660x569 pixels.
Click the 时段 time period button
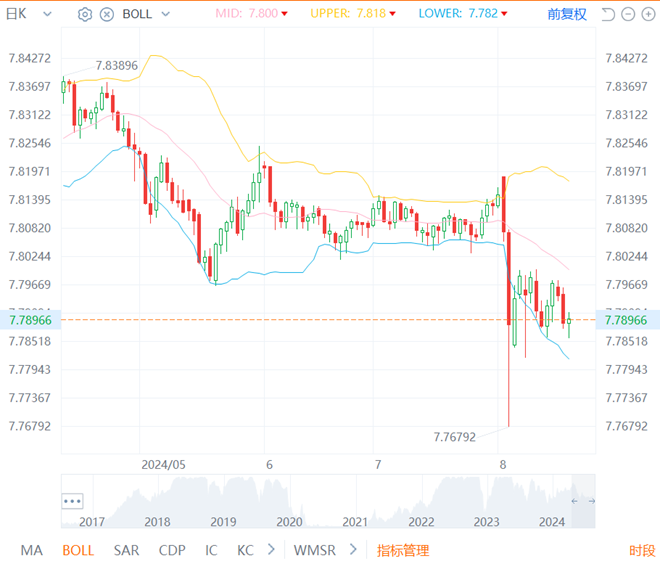[642, 550]
